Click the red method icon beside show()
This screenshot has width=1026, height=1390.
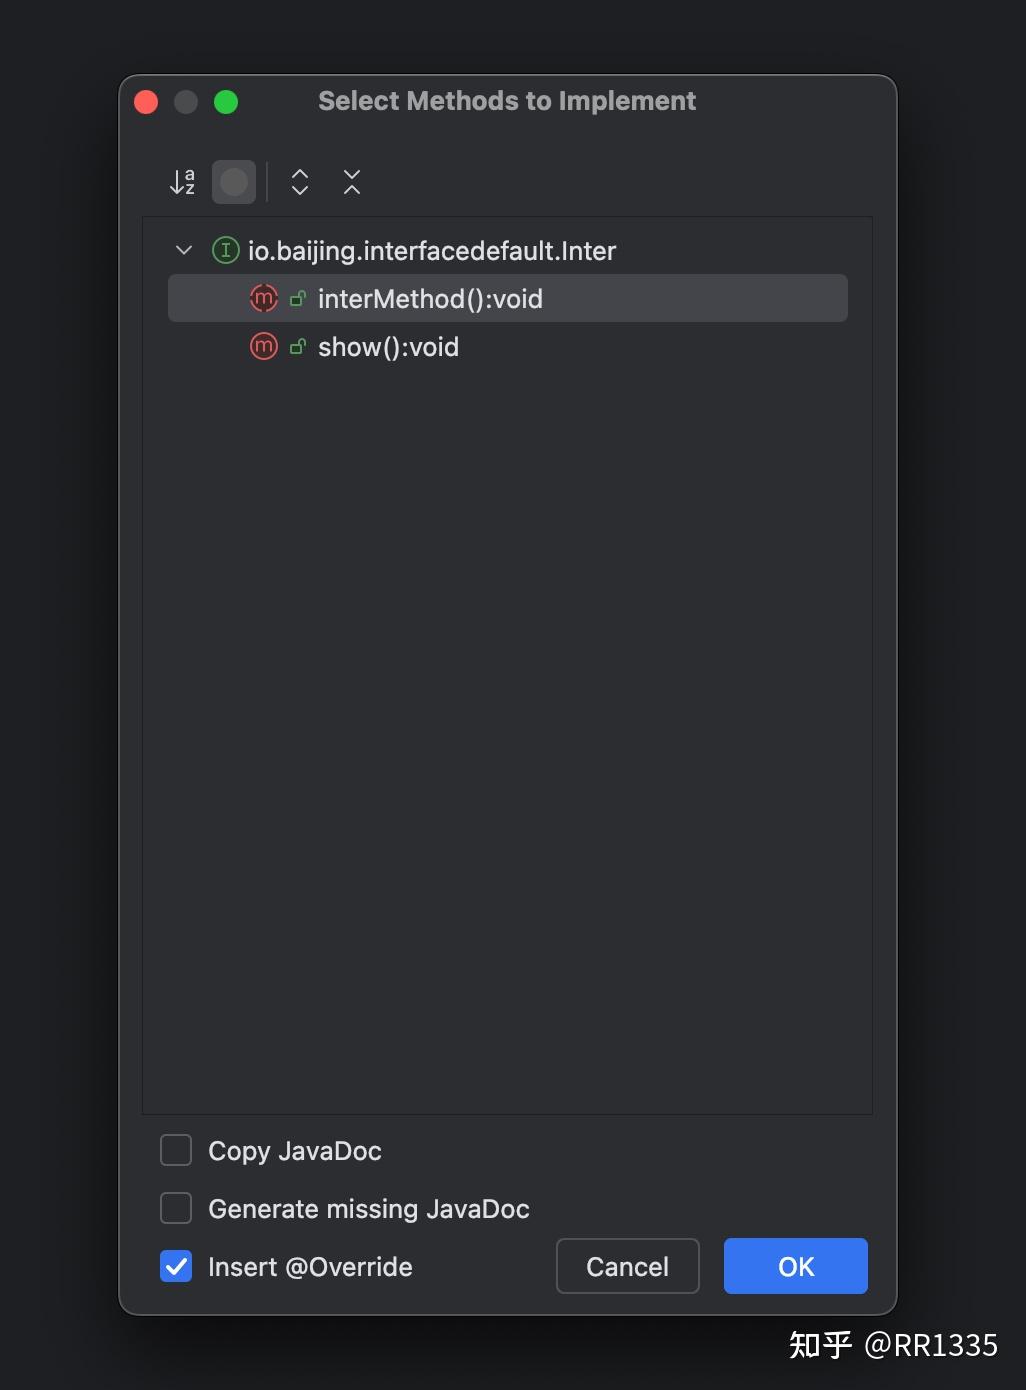coord(263,346)
